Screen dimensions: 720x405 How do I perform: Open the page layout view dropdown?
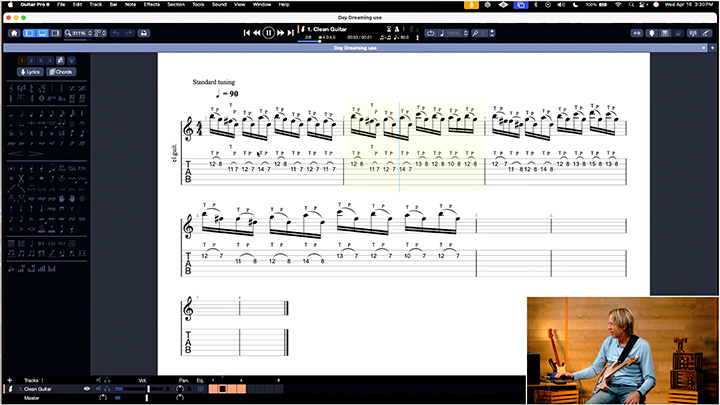coord(101,33)
